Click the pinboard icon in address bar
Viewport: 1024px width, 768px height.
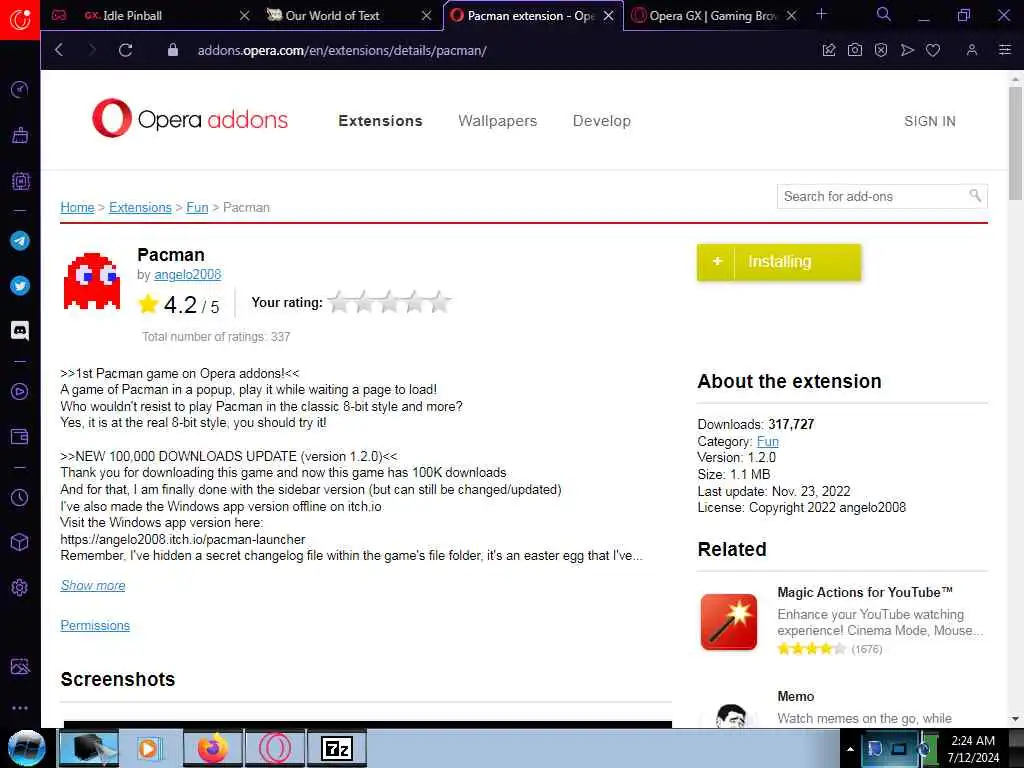pyautogui.click(x=829, y=50)
